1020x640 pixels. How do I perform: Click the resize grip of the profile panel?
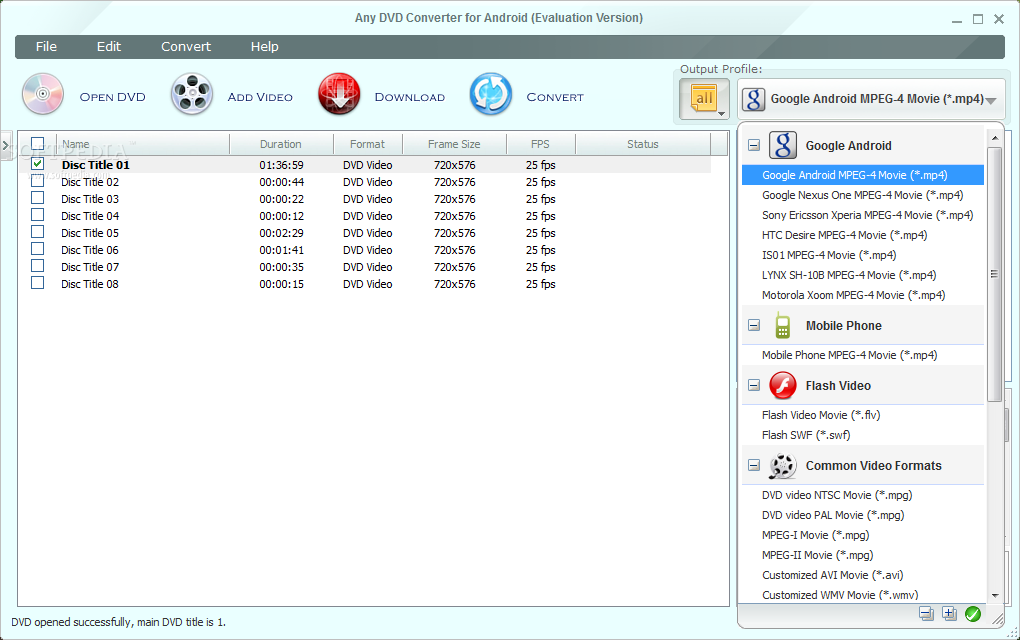coord(997,620)
